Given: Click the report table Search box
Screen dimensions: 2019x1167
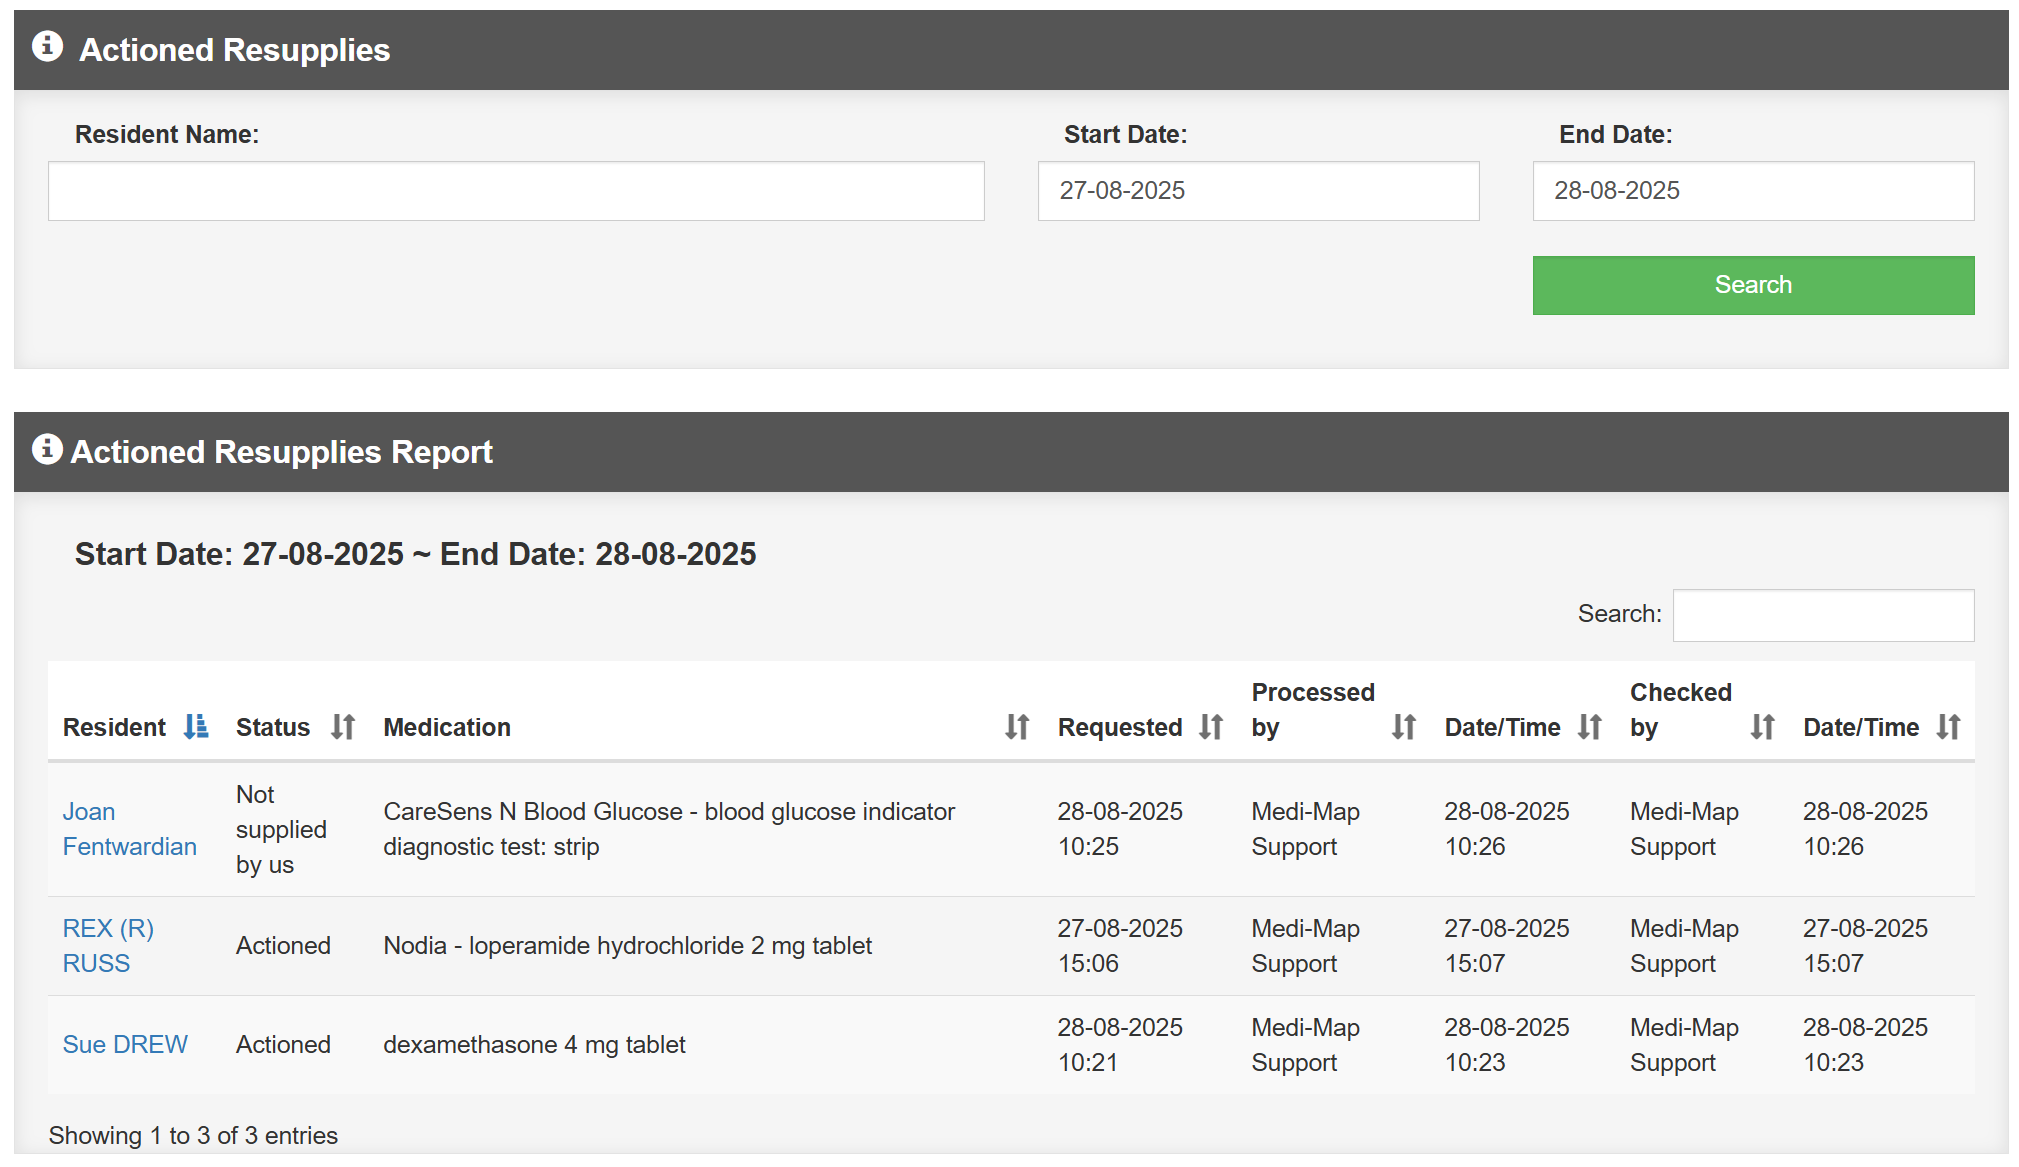Looking at the screenshot, I should tap(1822, 615).
